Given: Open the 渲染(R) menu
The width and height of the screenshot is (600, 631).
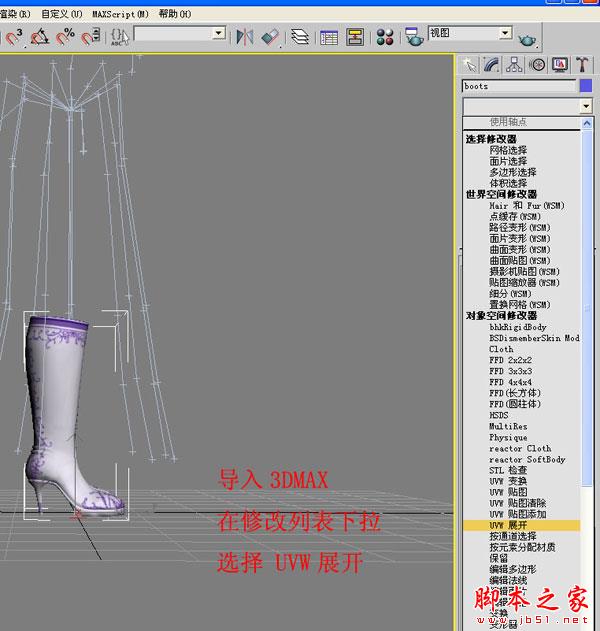Looking at the screenshot, I should (x=14, y=14).
